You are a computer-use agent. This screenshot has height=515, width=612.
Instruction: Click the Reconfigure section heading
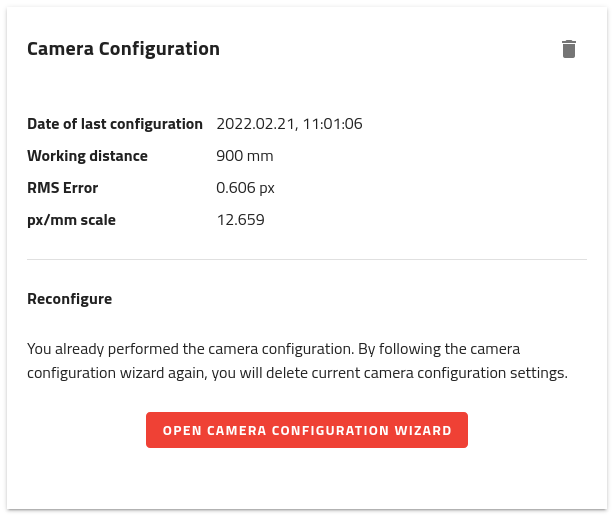click(x=69, y=299)
